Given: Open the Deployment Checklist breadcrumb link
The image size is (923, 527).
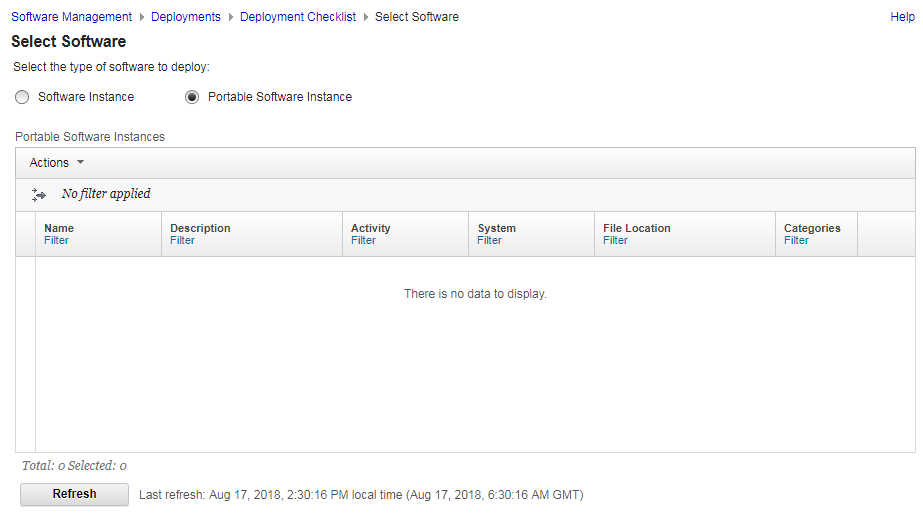Looking at the screenshot, I should click(298, 17).
